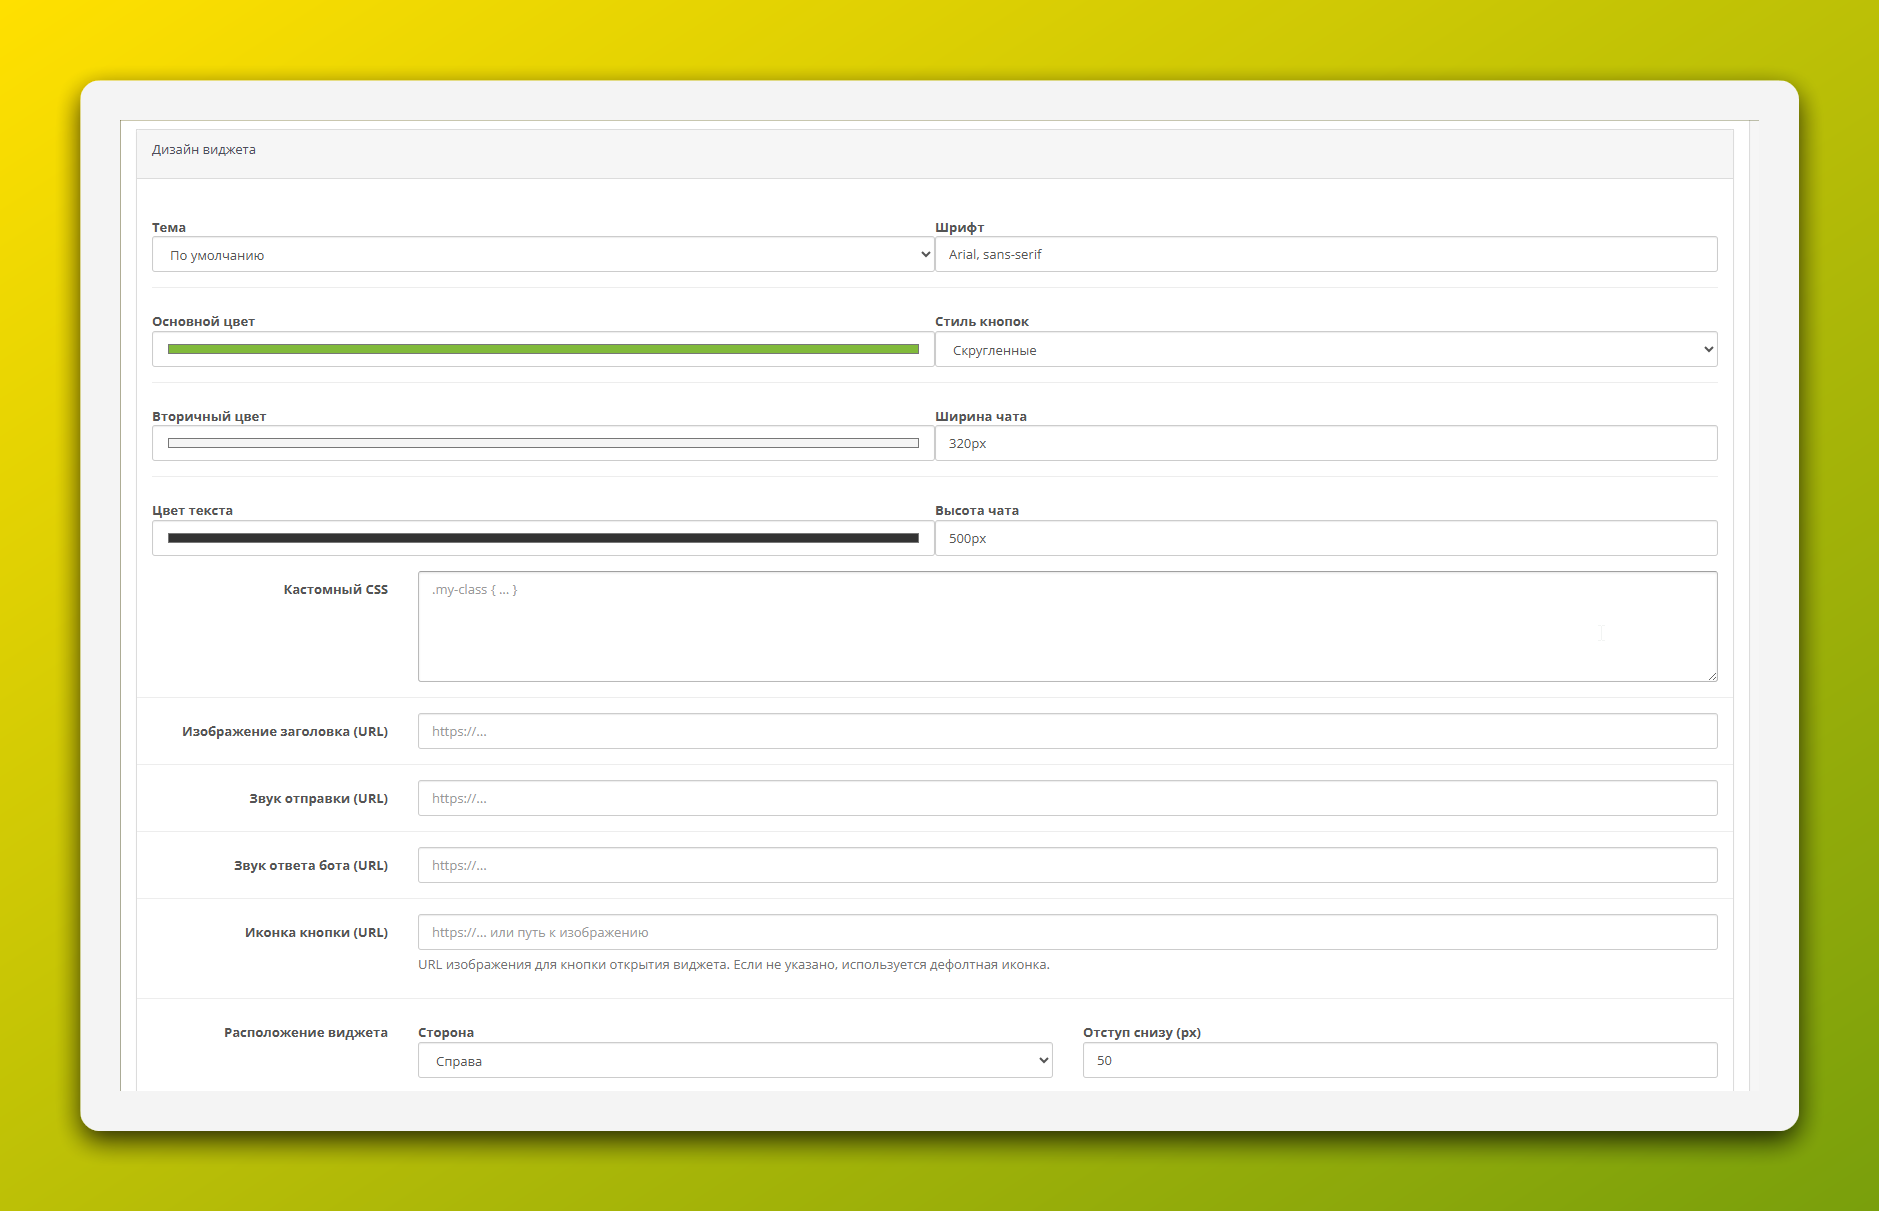Click the Отступ снизу (px) field
Image resolution: width=1879 pixels, height=1211 pixels.
tap(1399, 1060)
